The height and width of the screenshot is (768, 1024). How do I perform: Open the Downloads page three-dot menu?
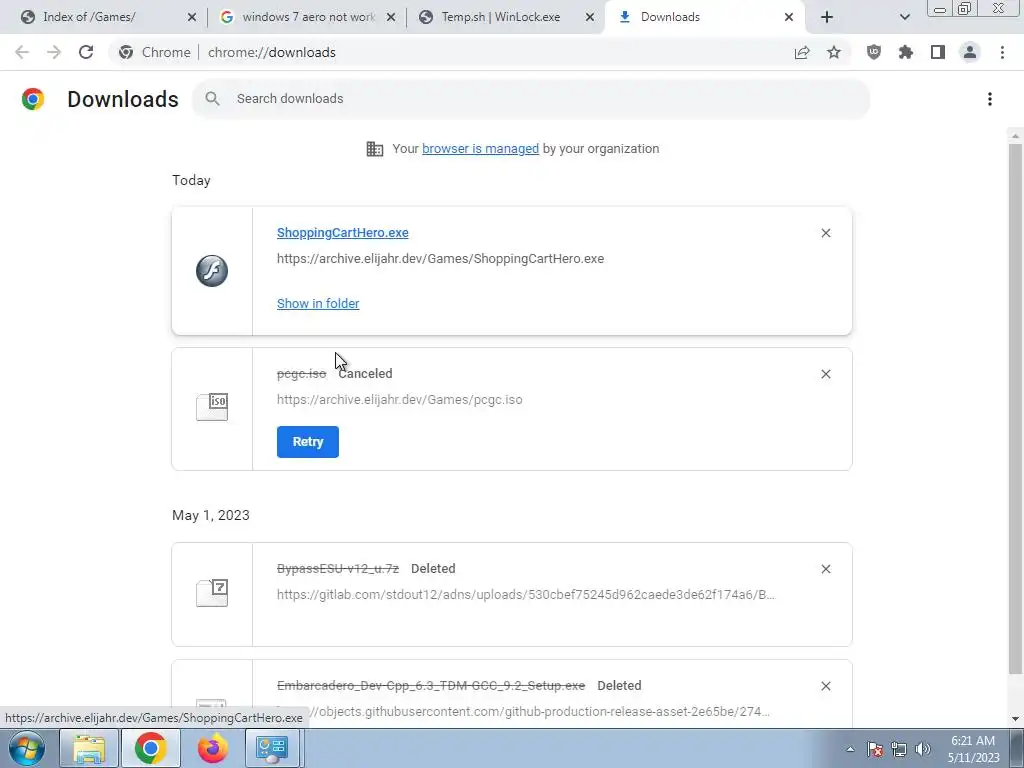pos(990,99)
